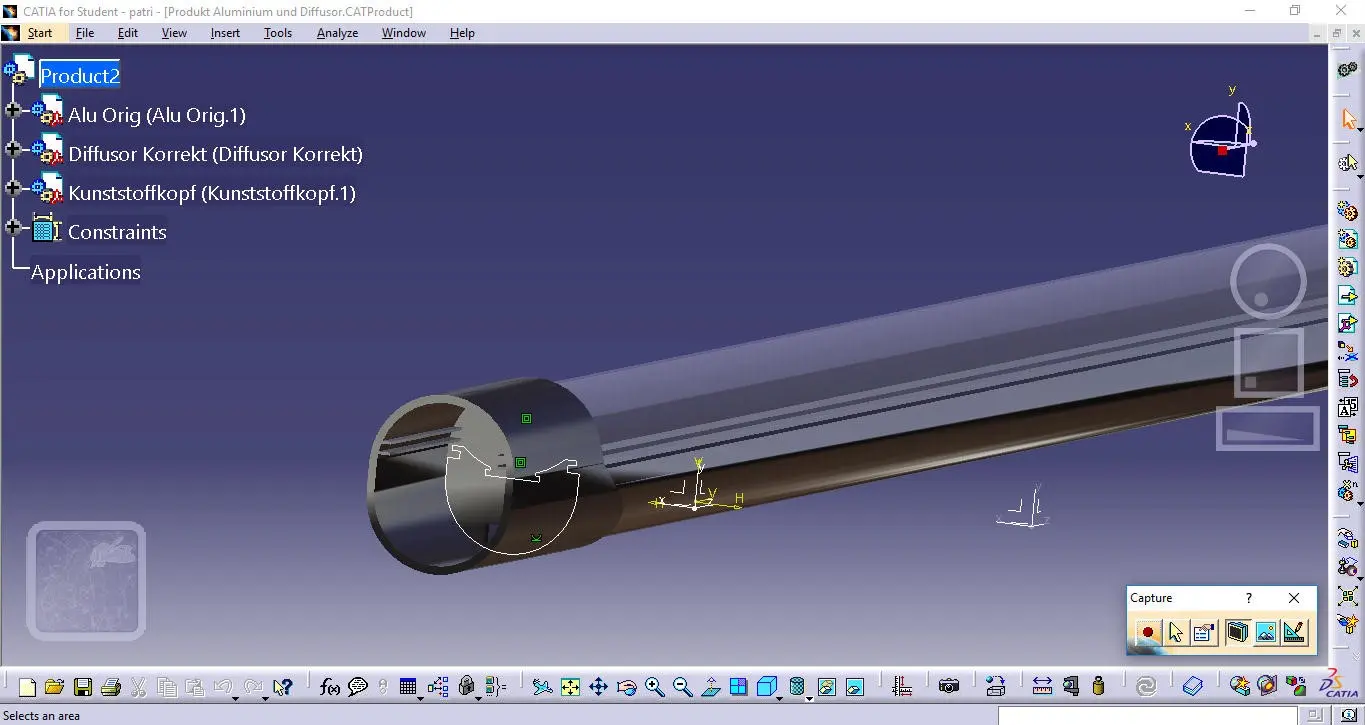Open the Formula f(x) tool
Screen dimensions: 1365x725
(x=329, y=687)
